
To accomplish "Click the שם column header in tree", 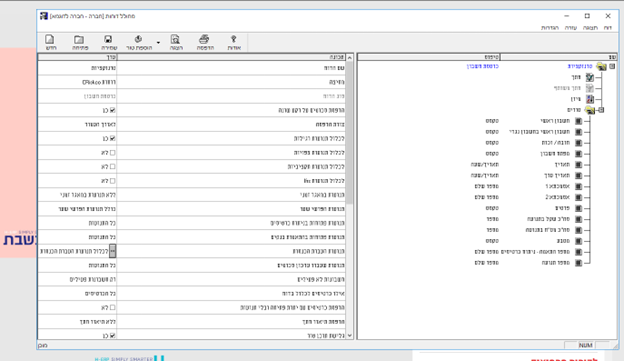I will coord(558,57).
